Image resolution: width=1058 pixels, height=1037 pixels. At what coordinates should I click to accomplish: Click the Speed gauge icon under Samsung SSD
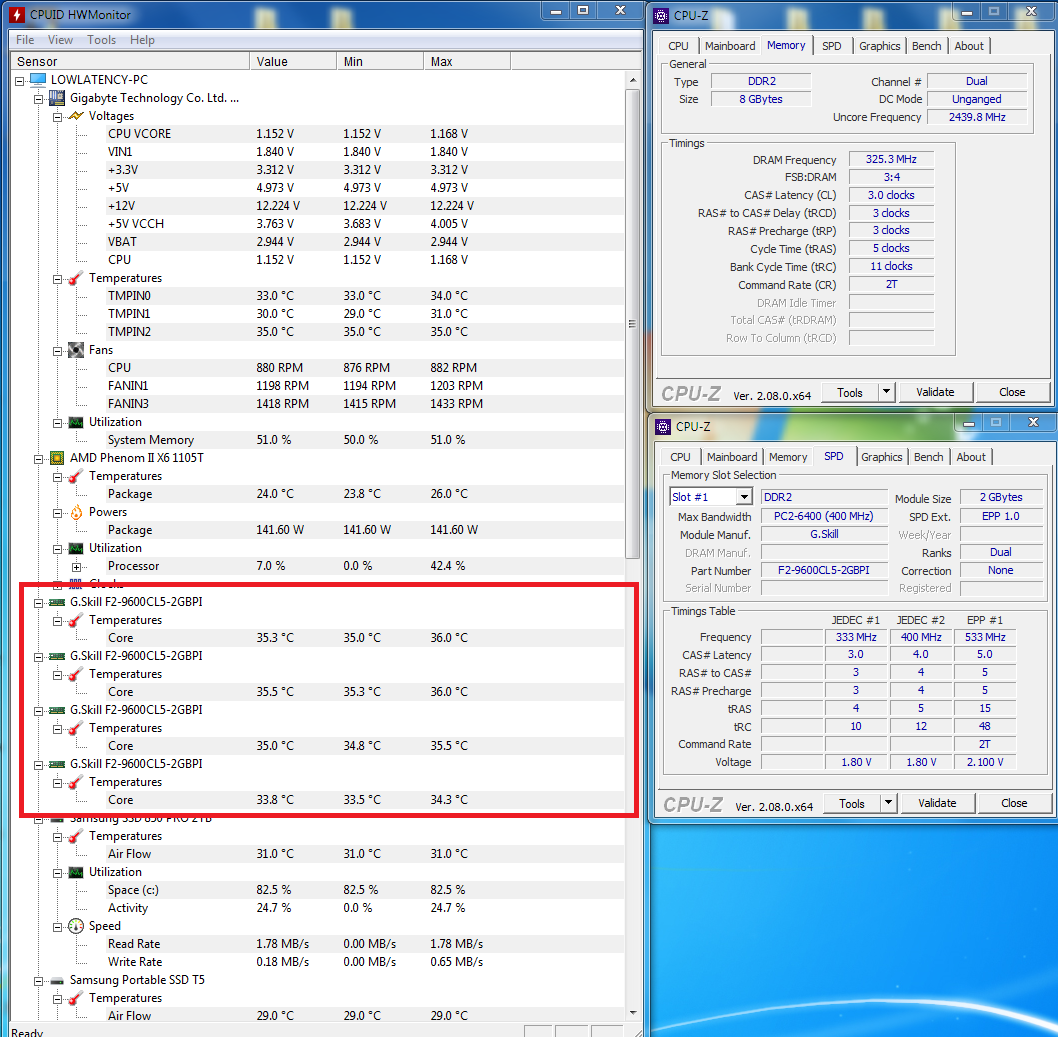[x=76, y=926]
